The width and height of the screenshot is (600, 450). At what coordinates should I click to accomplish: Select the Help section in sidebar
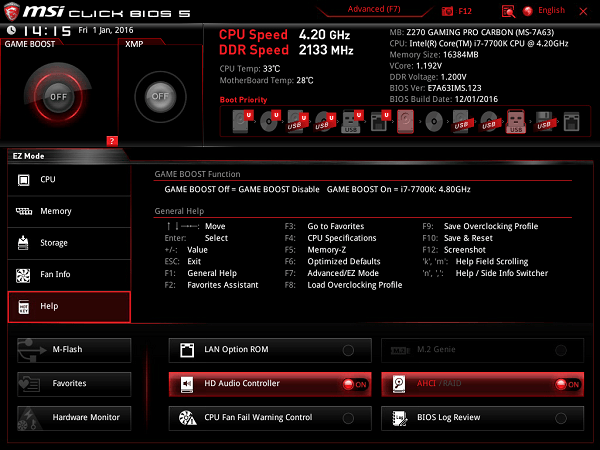coord(69,307)
